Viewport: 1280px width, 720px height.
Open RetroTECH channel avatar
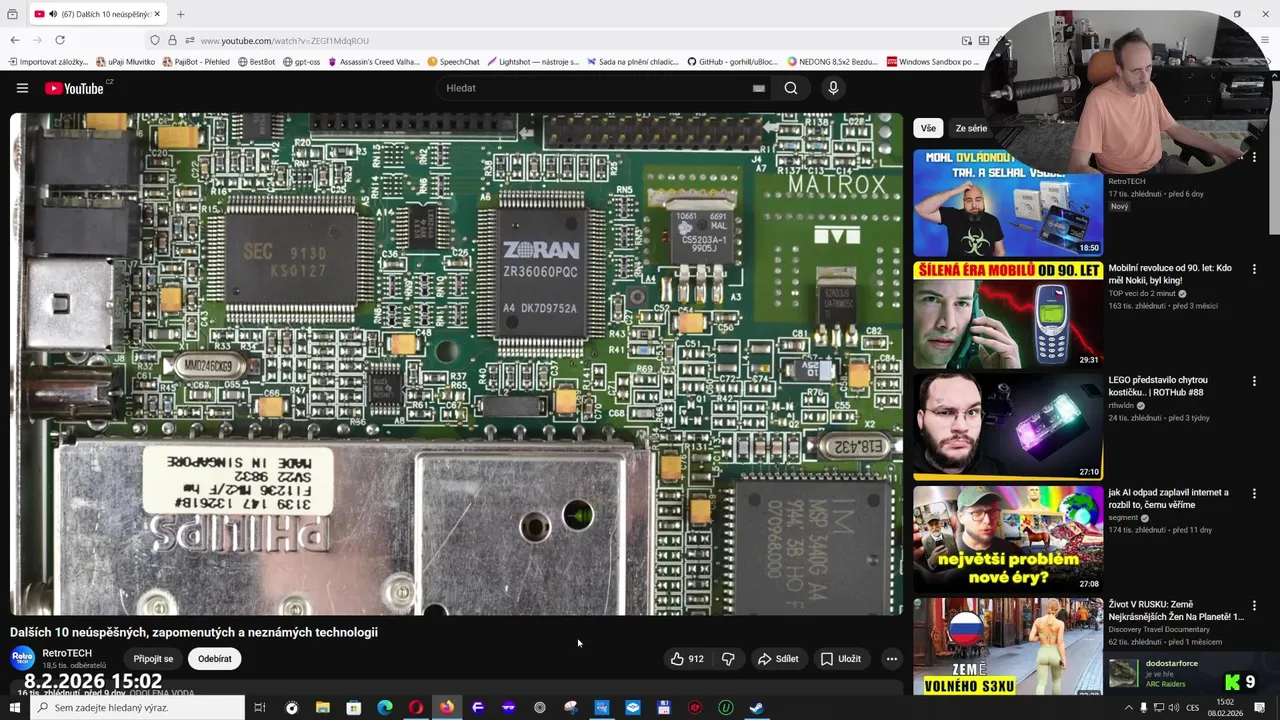[x=22, y=658]
